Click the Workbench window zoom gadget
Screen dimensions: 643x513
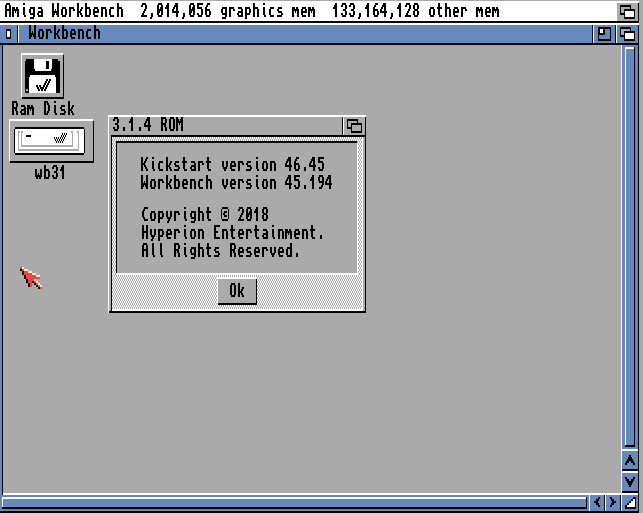point(604,34)
